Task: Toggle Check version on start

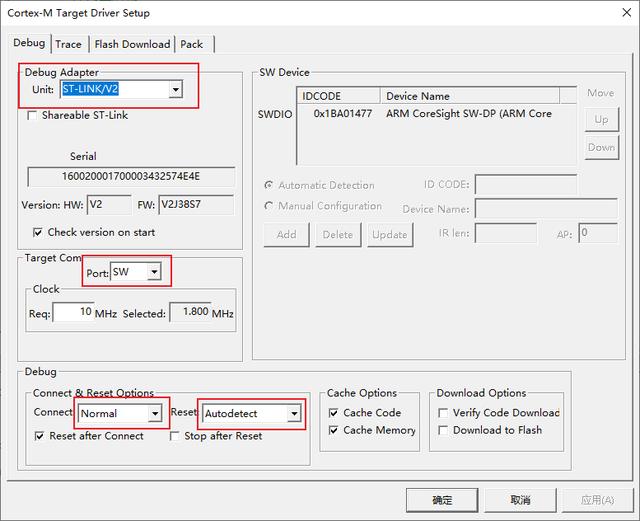Action: 38,232
